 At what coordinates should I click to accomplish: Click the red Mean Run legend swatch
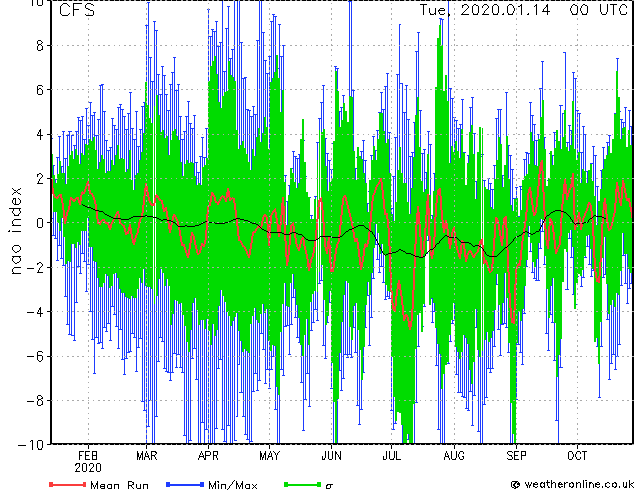pos(67,484)
